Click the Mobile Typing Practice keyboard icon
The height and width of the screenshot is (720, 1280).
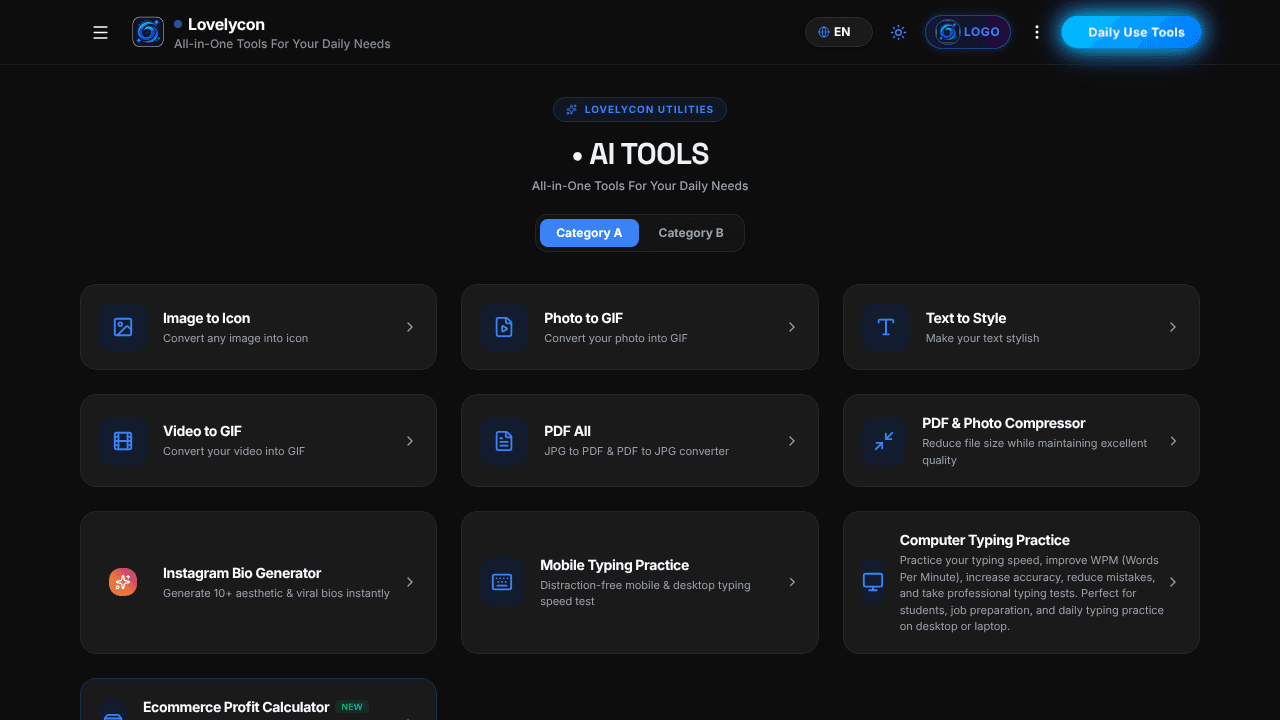coord(502,582)
